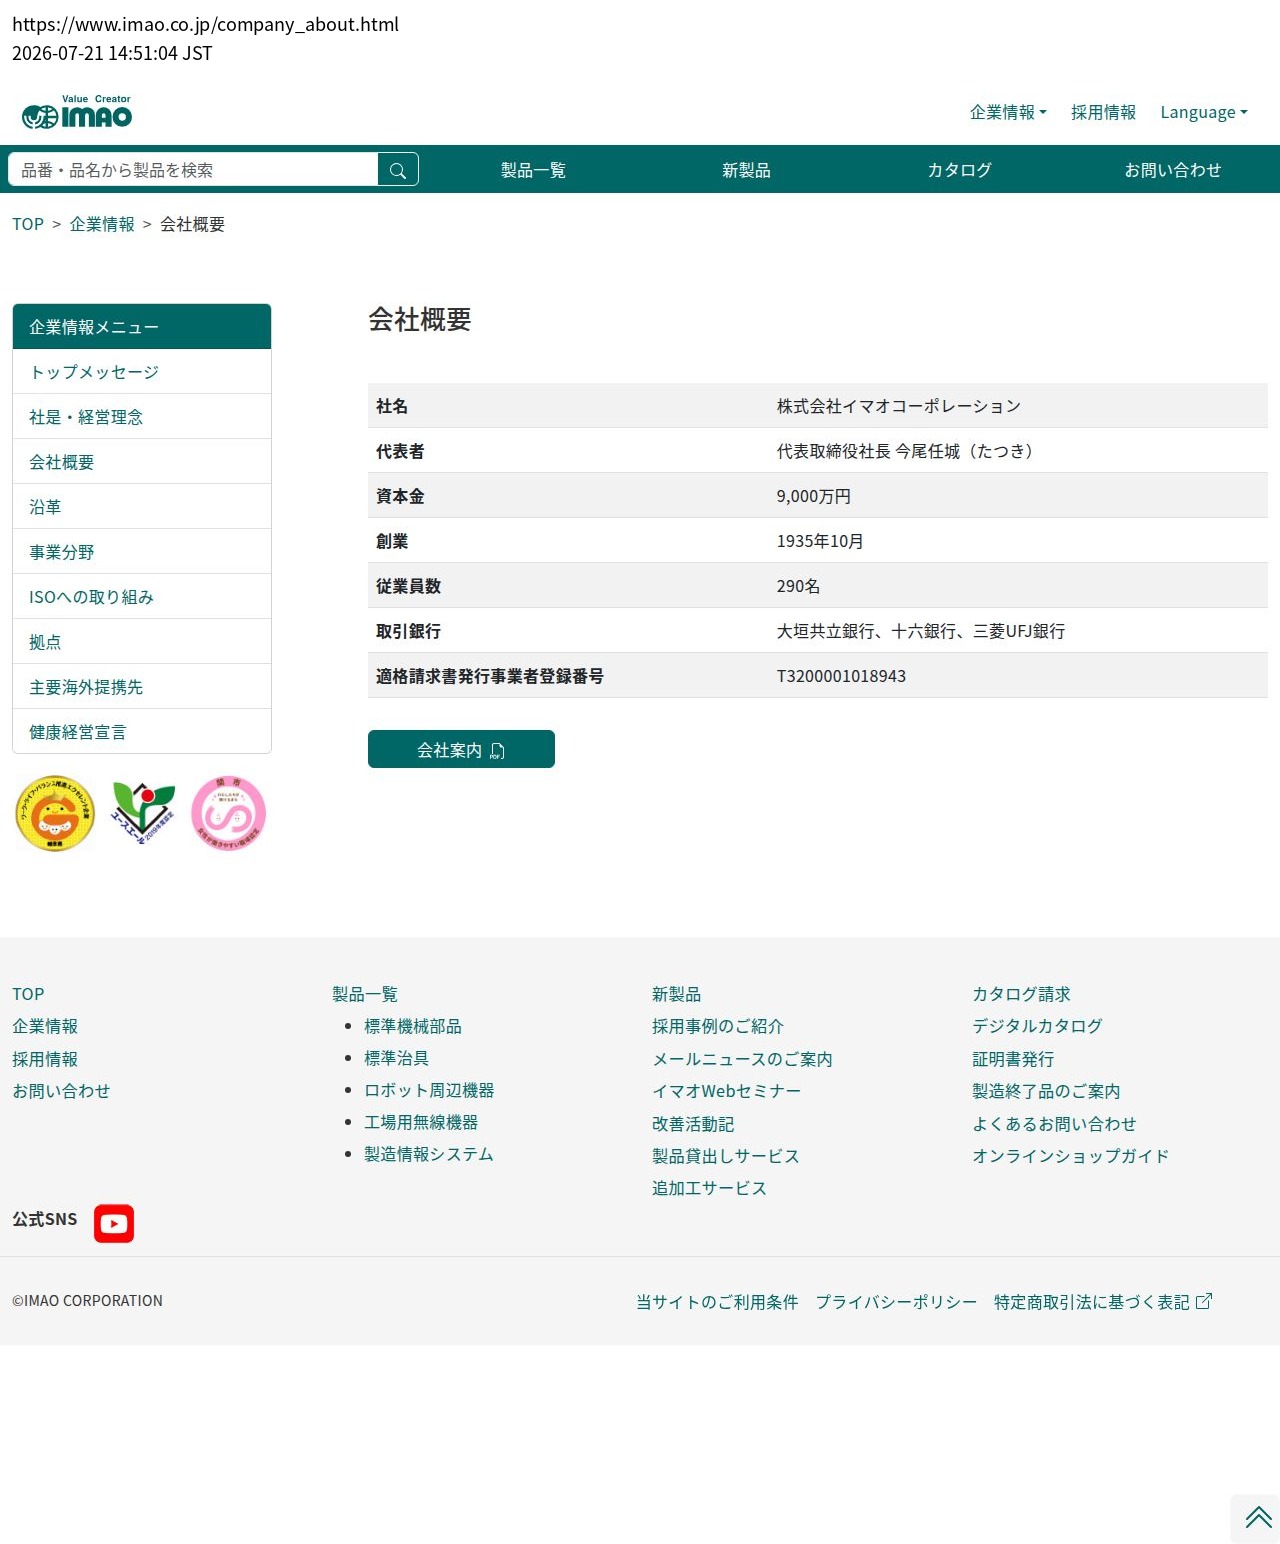Click the pink circular certification badge
This screenshot has height=1544, width=1280.
coord(228,813)
